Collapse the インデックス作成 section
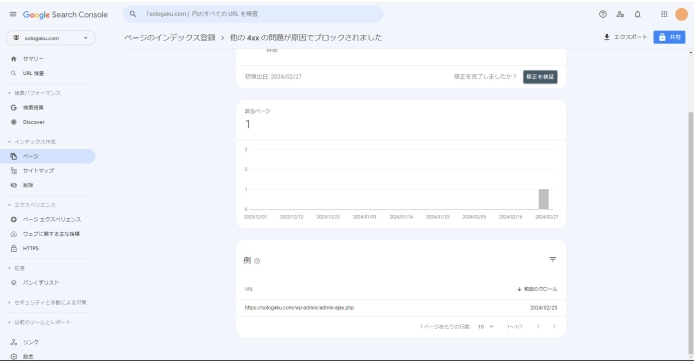 coord(32,142)
